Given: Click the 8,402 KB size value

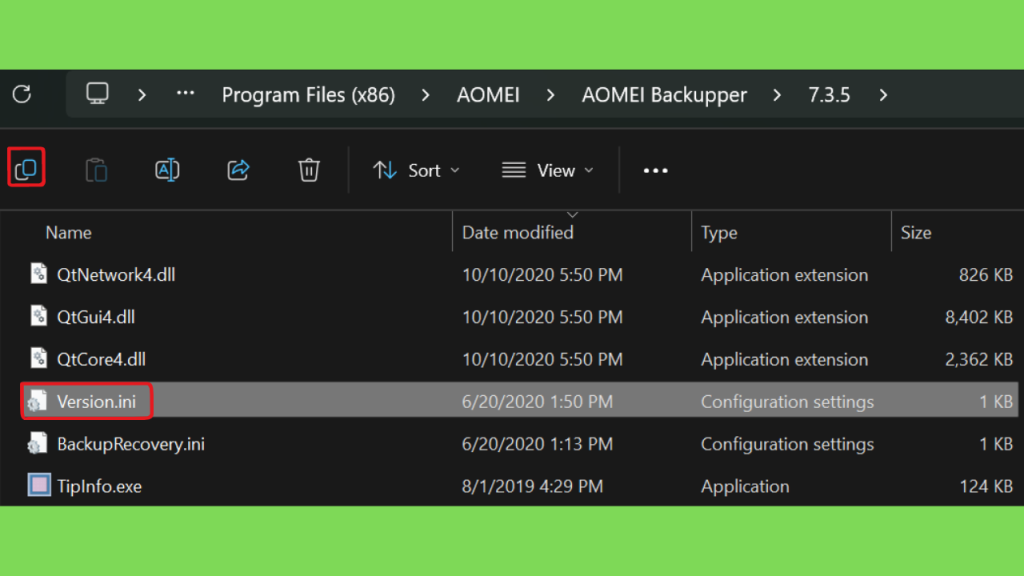Looking at the screenshot, I should point(978,317).
